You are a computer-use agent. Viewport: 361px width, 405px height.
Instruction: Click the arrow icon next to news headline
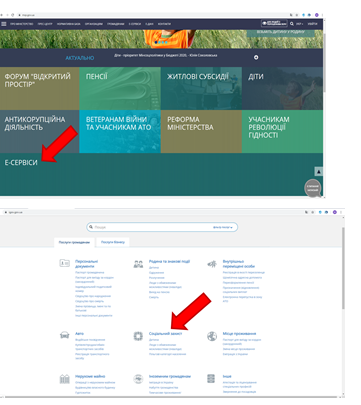click(x=256, y=57)
